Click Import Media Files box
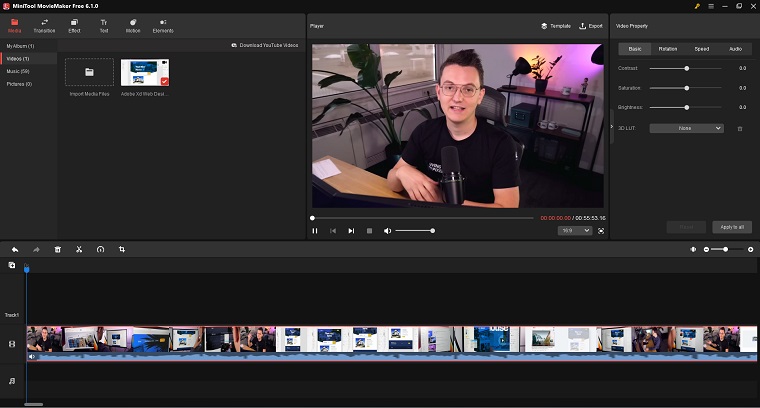 point(89,72)
